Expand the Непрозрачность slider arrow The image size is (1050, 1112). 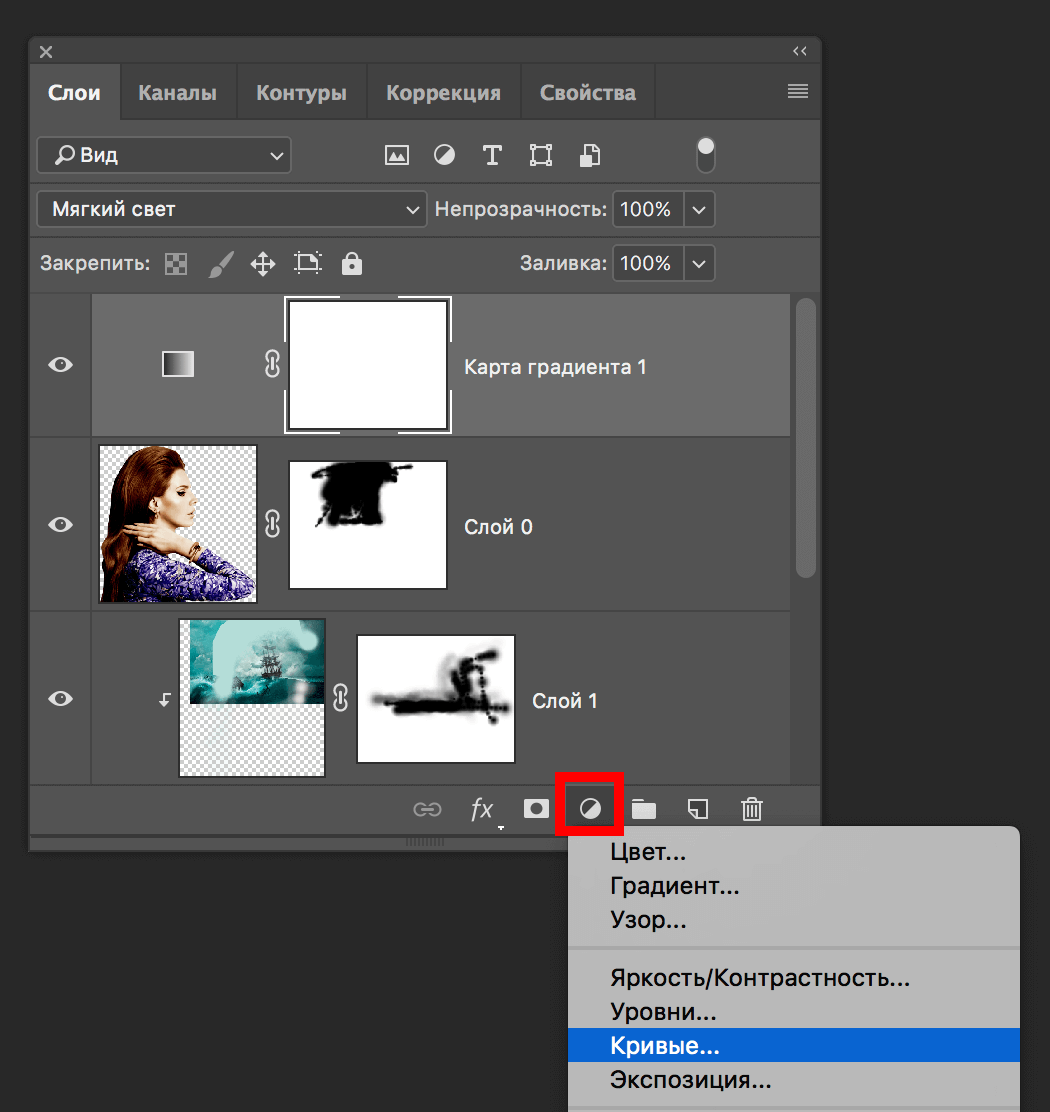point(699,210)
